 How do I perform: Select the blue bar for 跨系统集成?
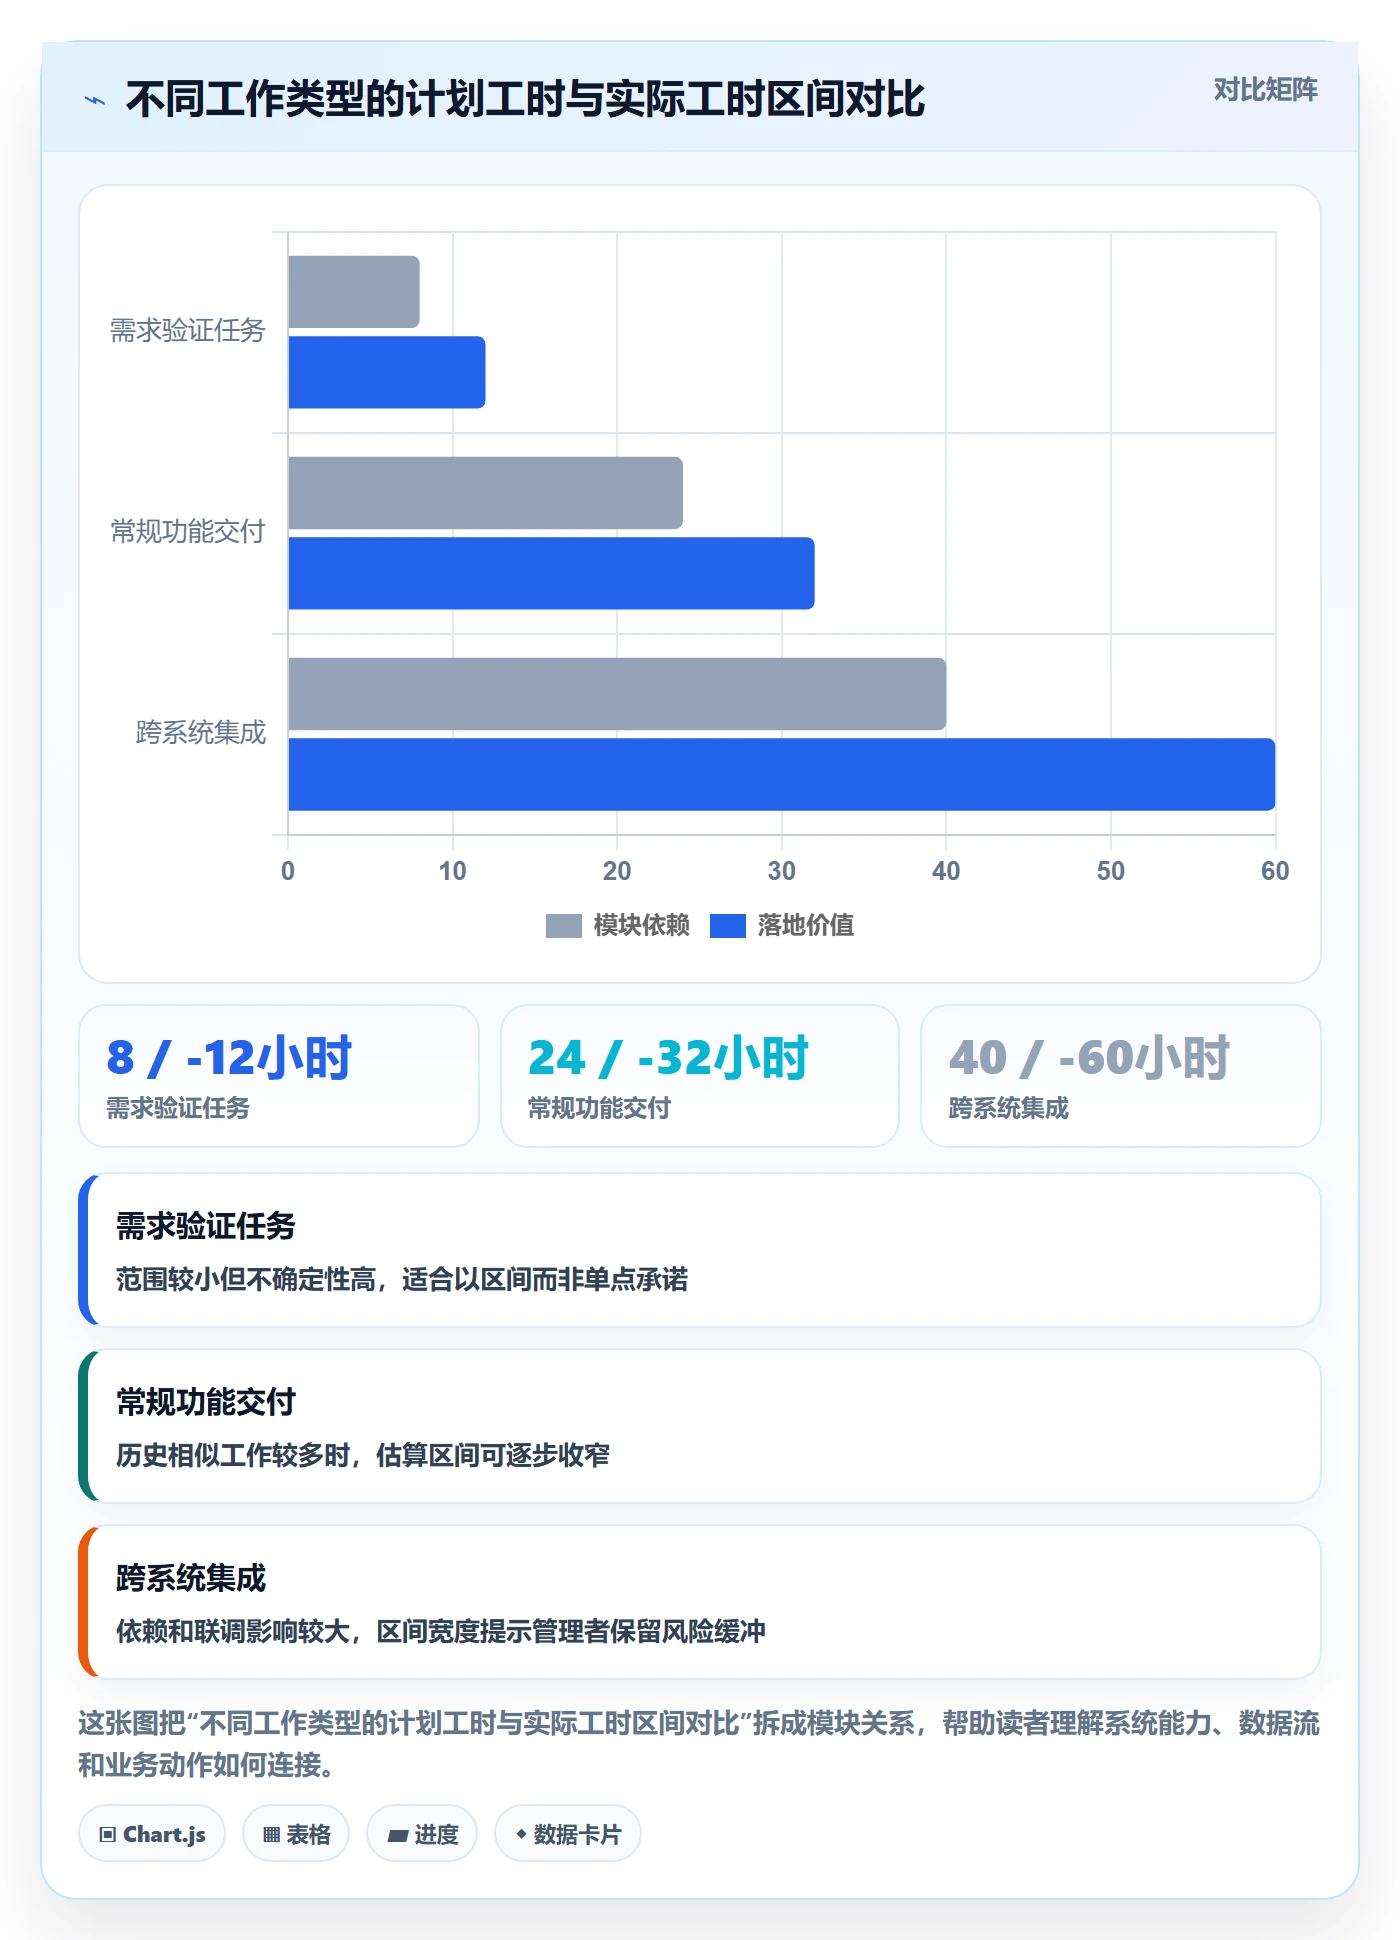click(782, 774)
